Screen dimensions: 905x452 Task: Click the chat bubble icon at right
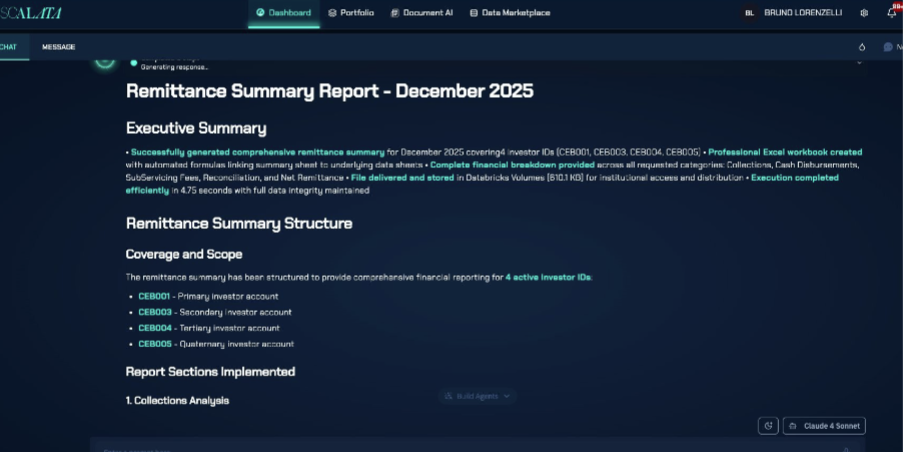coord(888,47)
